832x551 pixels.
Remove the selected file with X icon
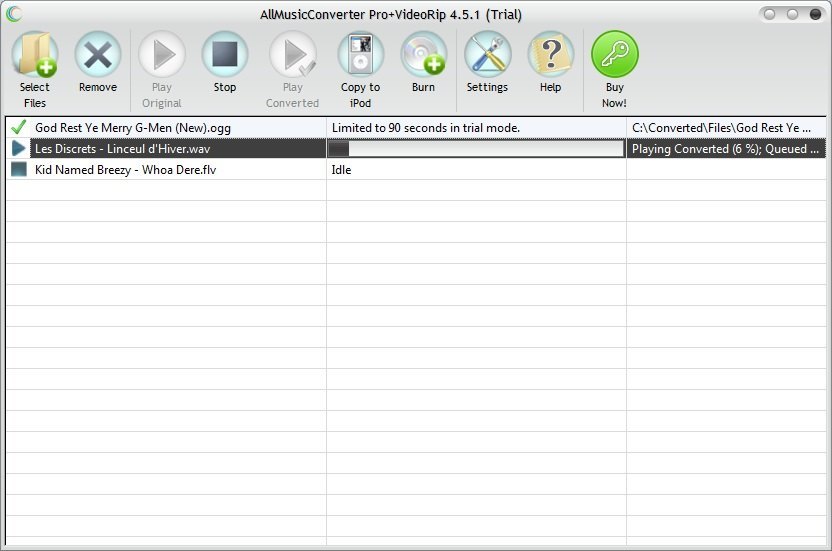point(98,55)
